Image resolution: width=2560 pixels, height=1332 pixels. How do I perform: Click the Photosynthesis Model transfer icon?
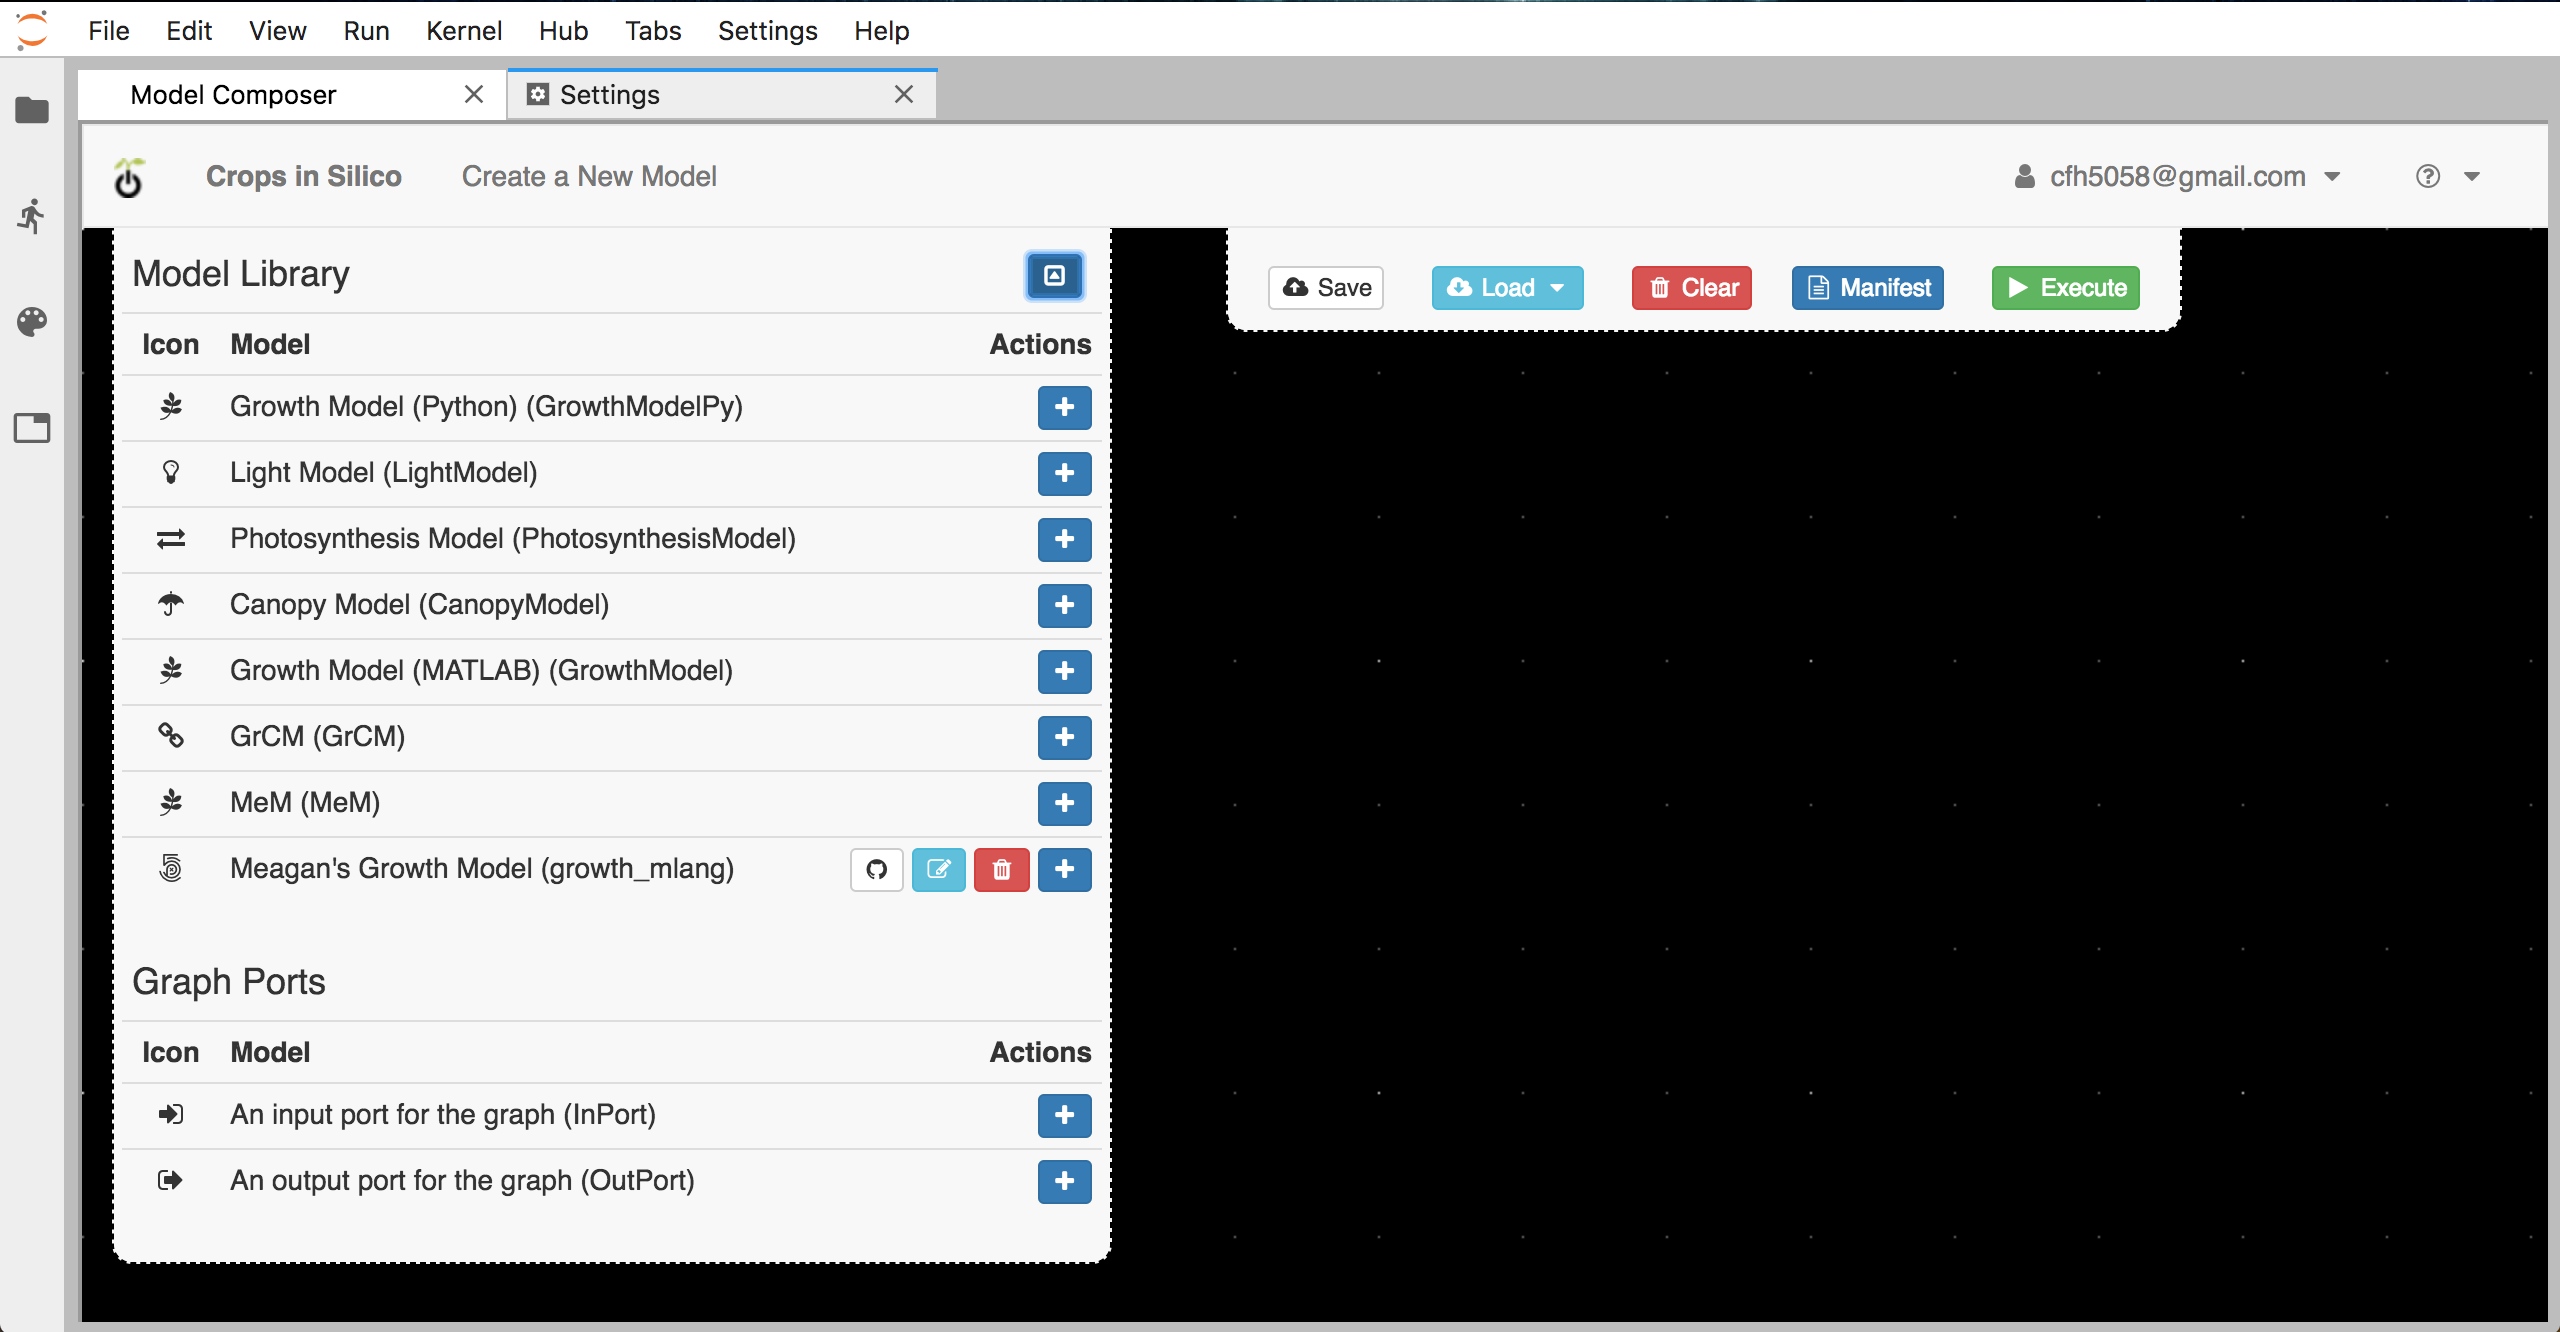[x=169, y=538]
